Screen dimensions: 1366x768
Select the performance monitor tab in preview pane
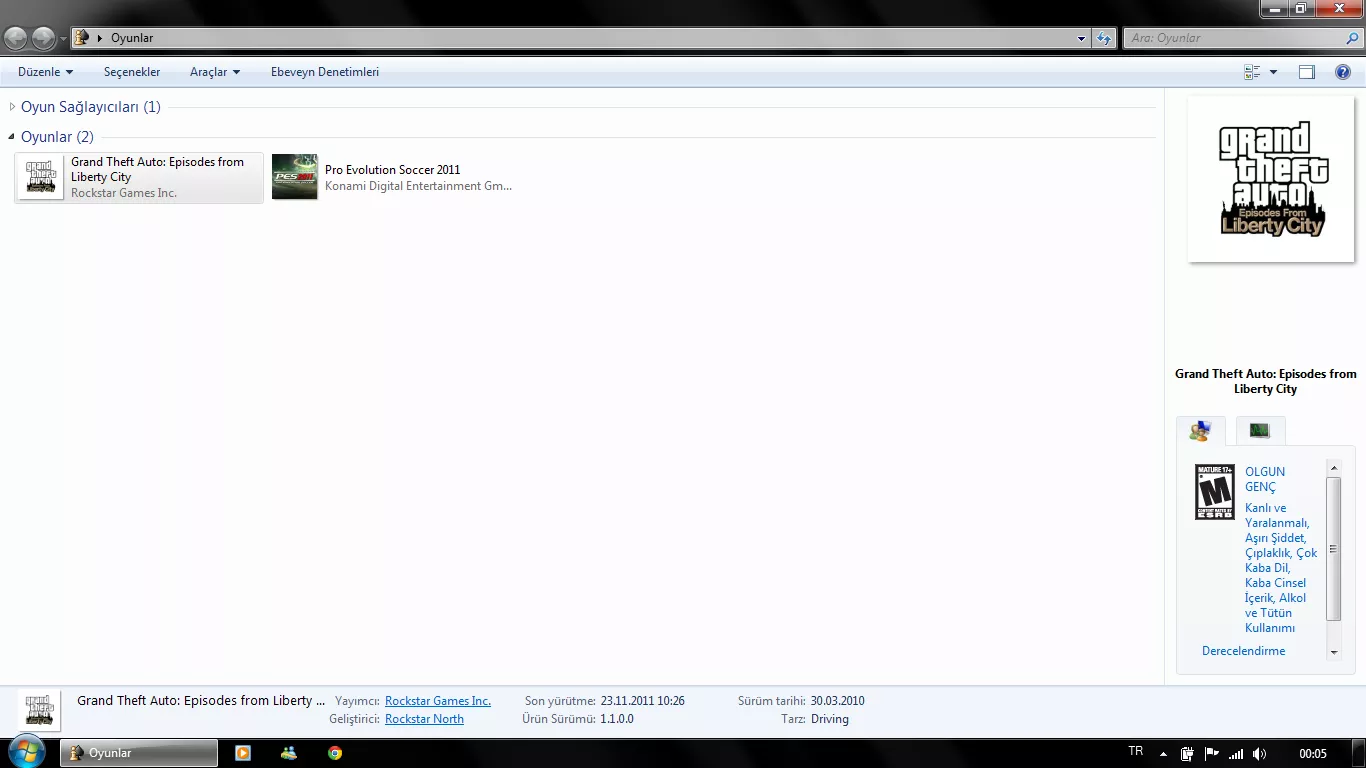(x=1260, y=431)
